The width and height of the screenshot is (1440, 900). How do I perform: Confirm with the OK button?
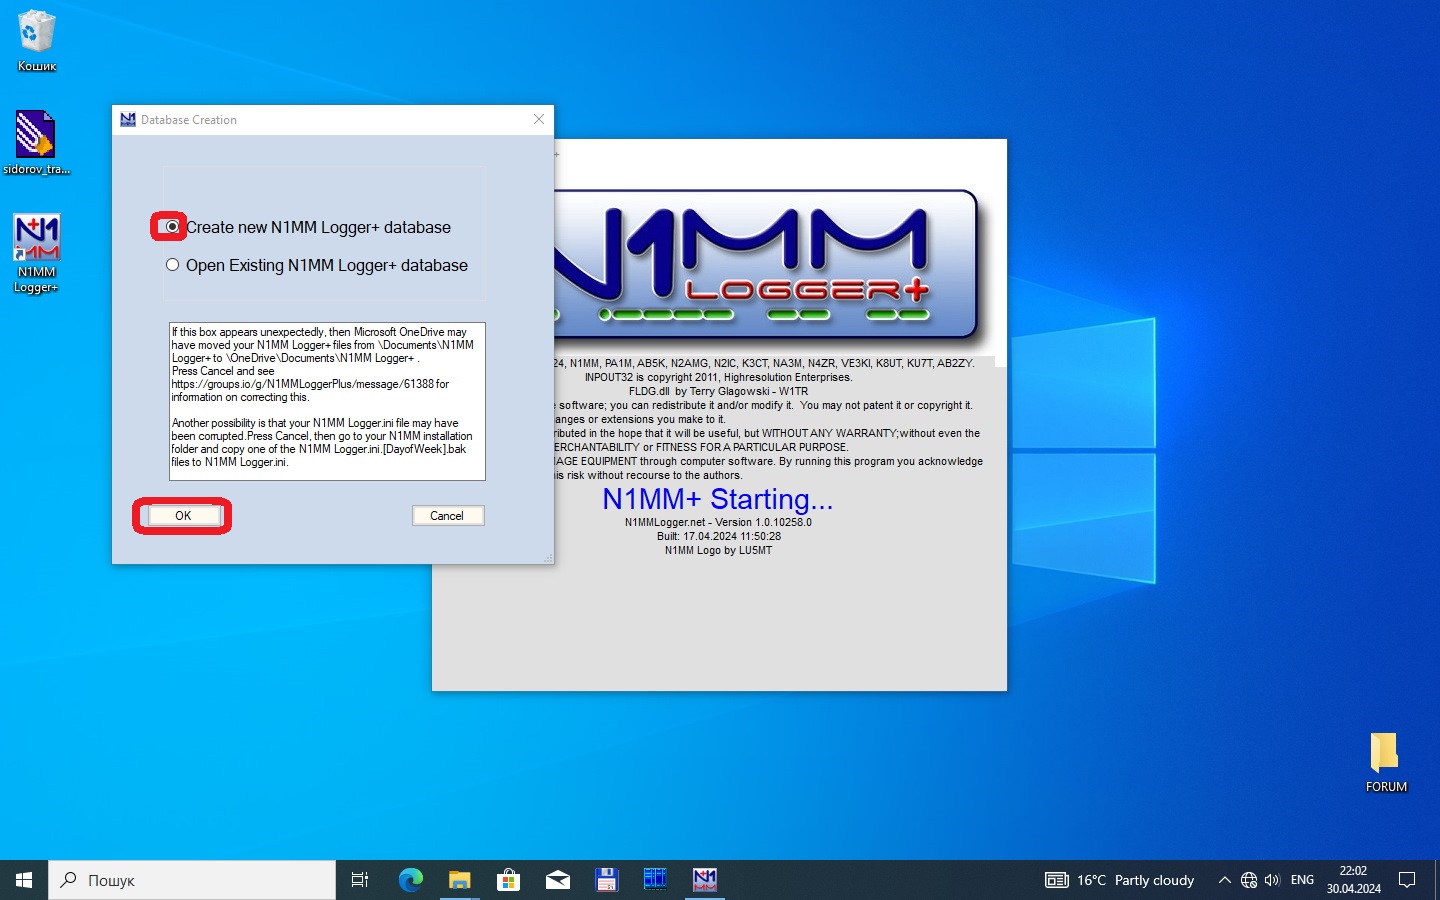183,516
